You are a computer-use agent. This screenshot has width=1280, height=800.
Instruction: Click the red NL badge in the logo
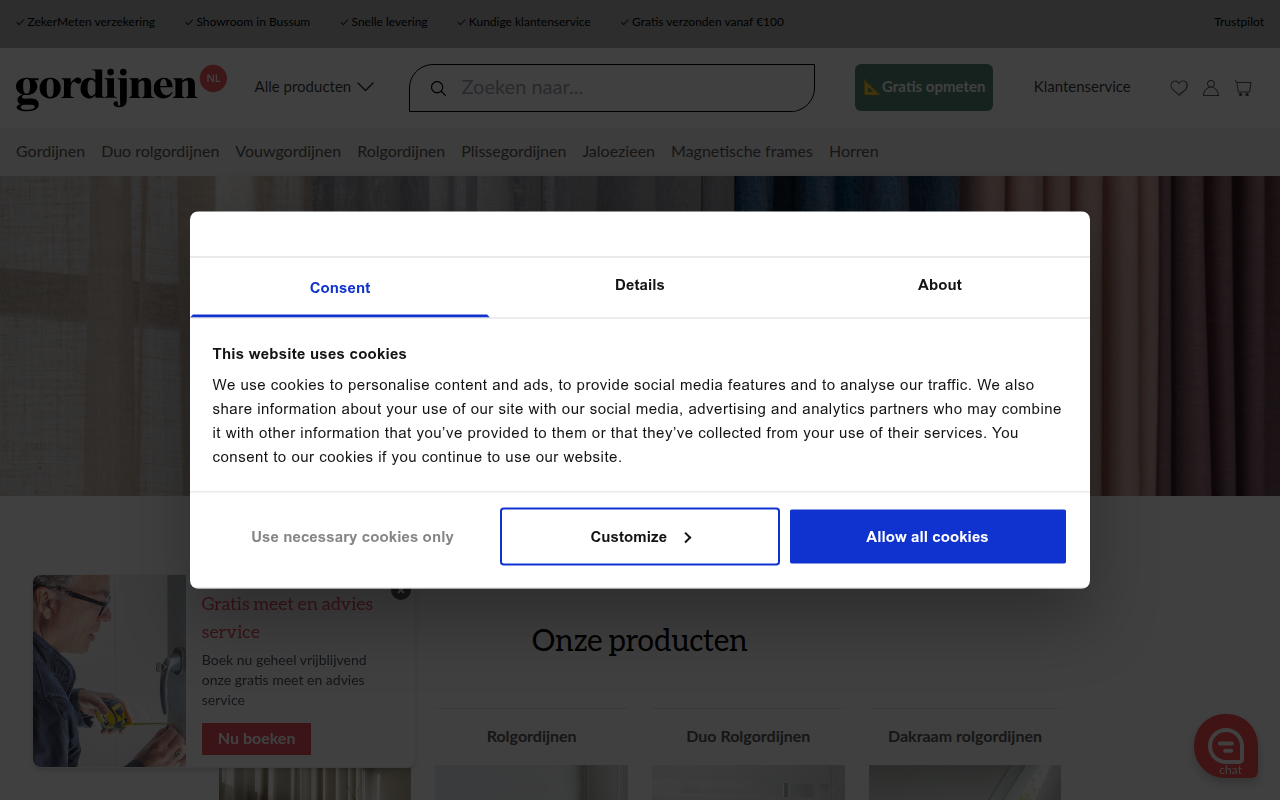213,78
